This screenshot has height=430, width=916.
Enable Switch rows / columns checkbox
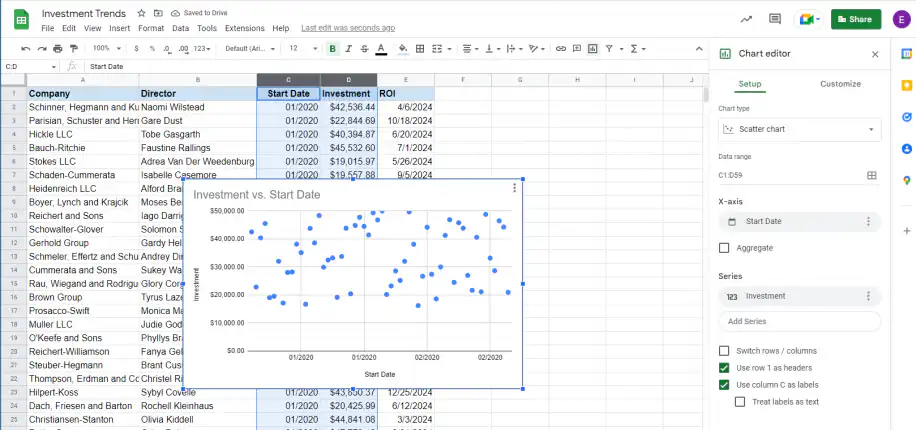(724, 351)
